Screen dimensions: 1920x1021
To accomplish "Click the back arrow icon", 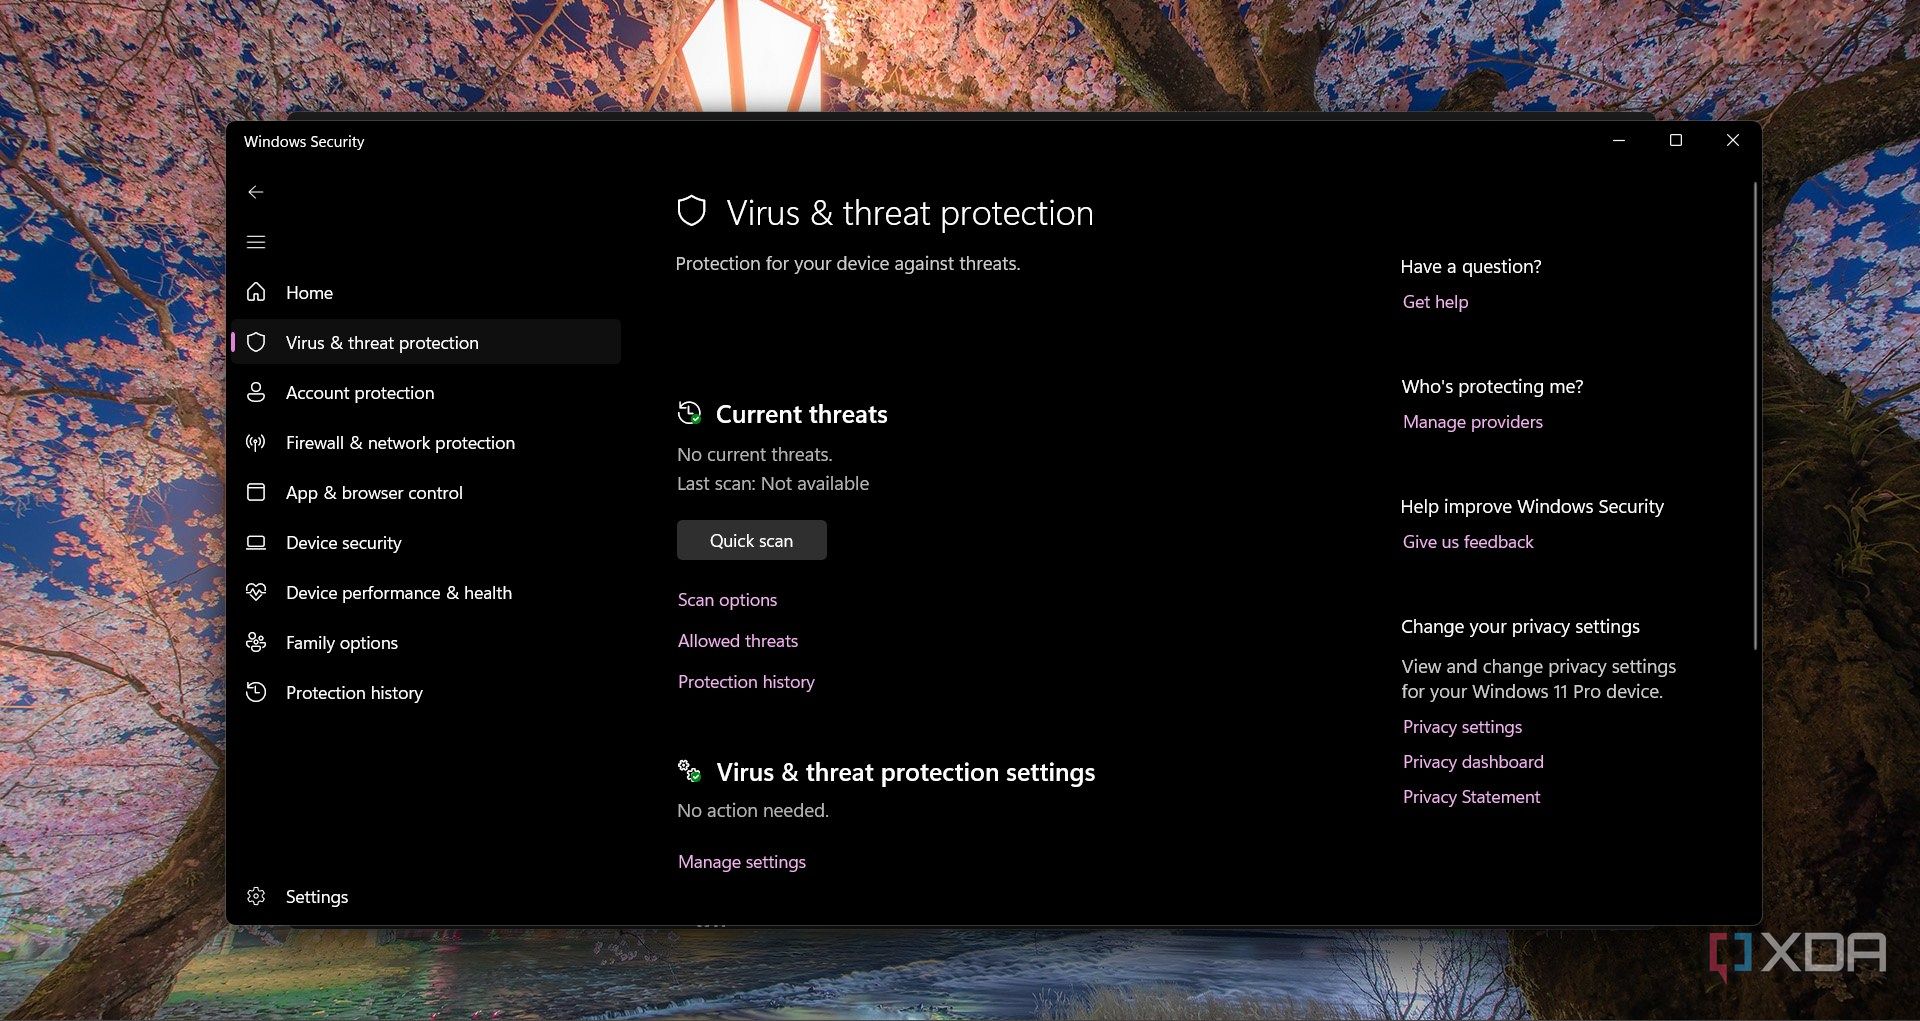I will coord(256,192).
